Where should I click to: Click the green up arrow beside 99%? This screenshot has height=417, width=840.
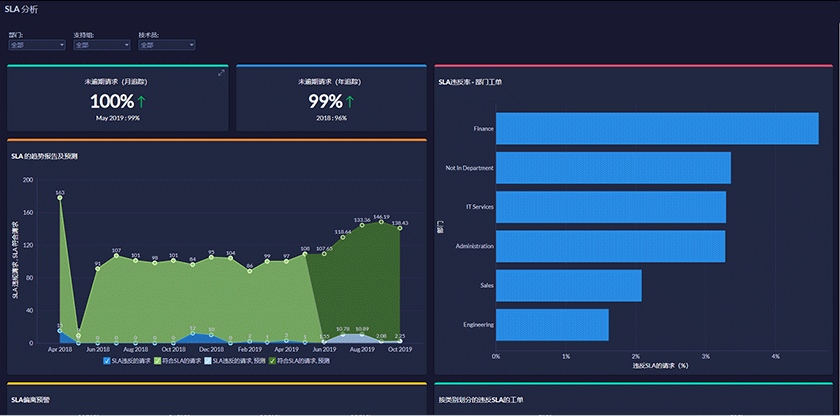coord(349,102)
